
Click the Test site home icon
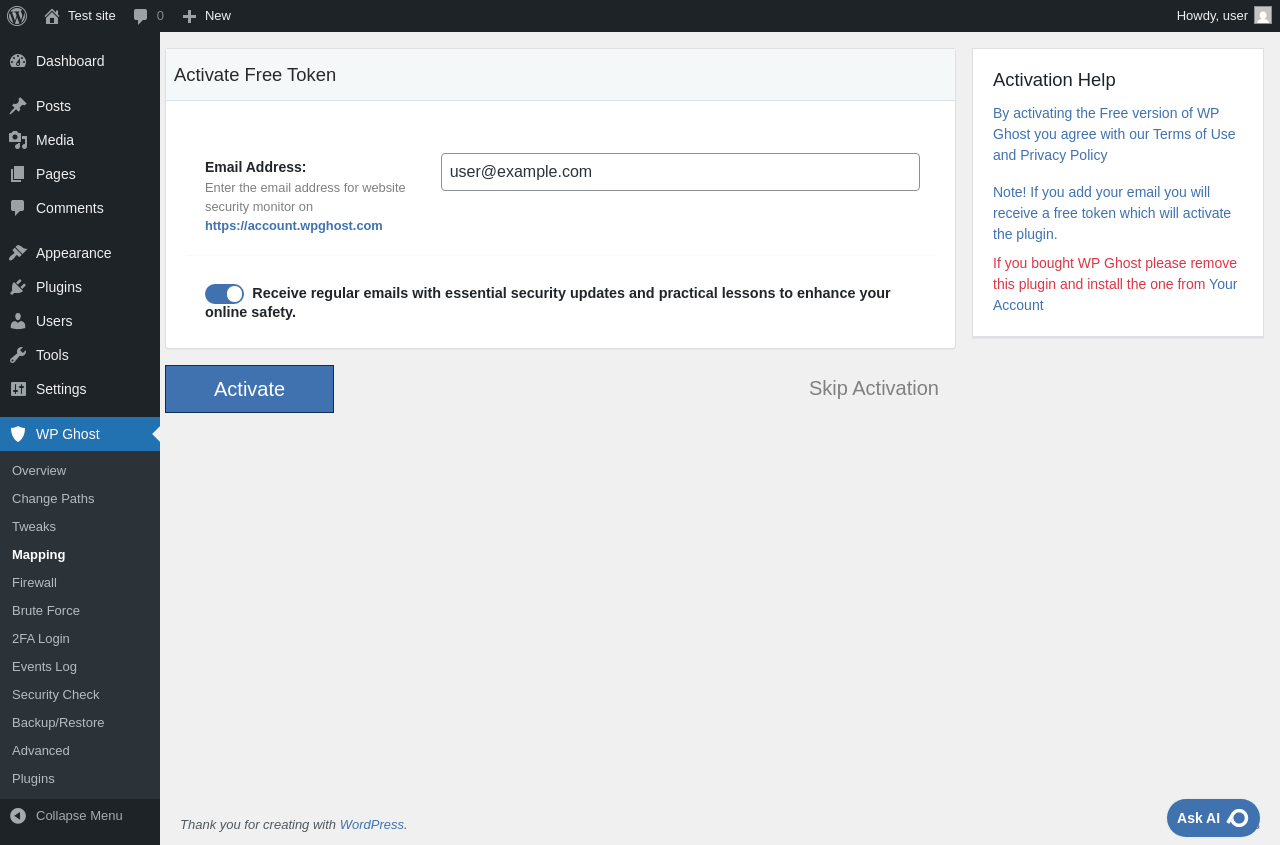52,16
